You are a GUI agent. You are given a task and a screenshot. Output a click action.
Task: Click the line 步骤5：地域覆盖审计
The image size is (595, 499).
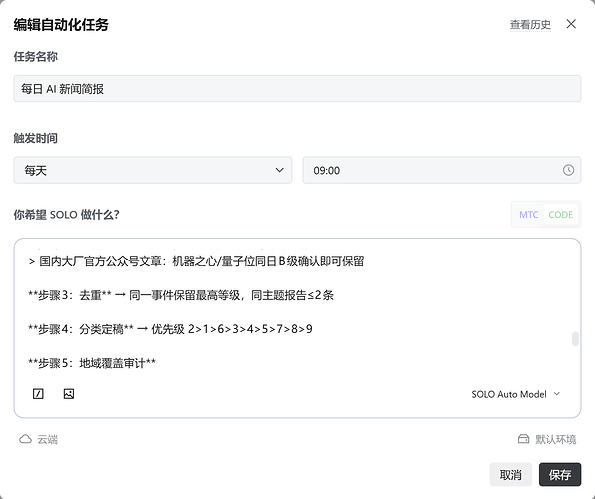92,363
